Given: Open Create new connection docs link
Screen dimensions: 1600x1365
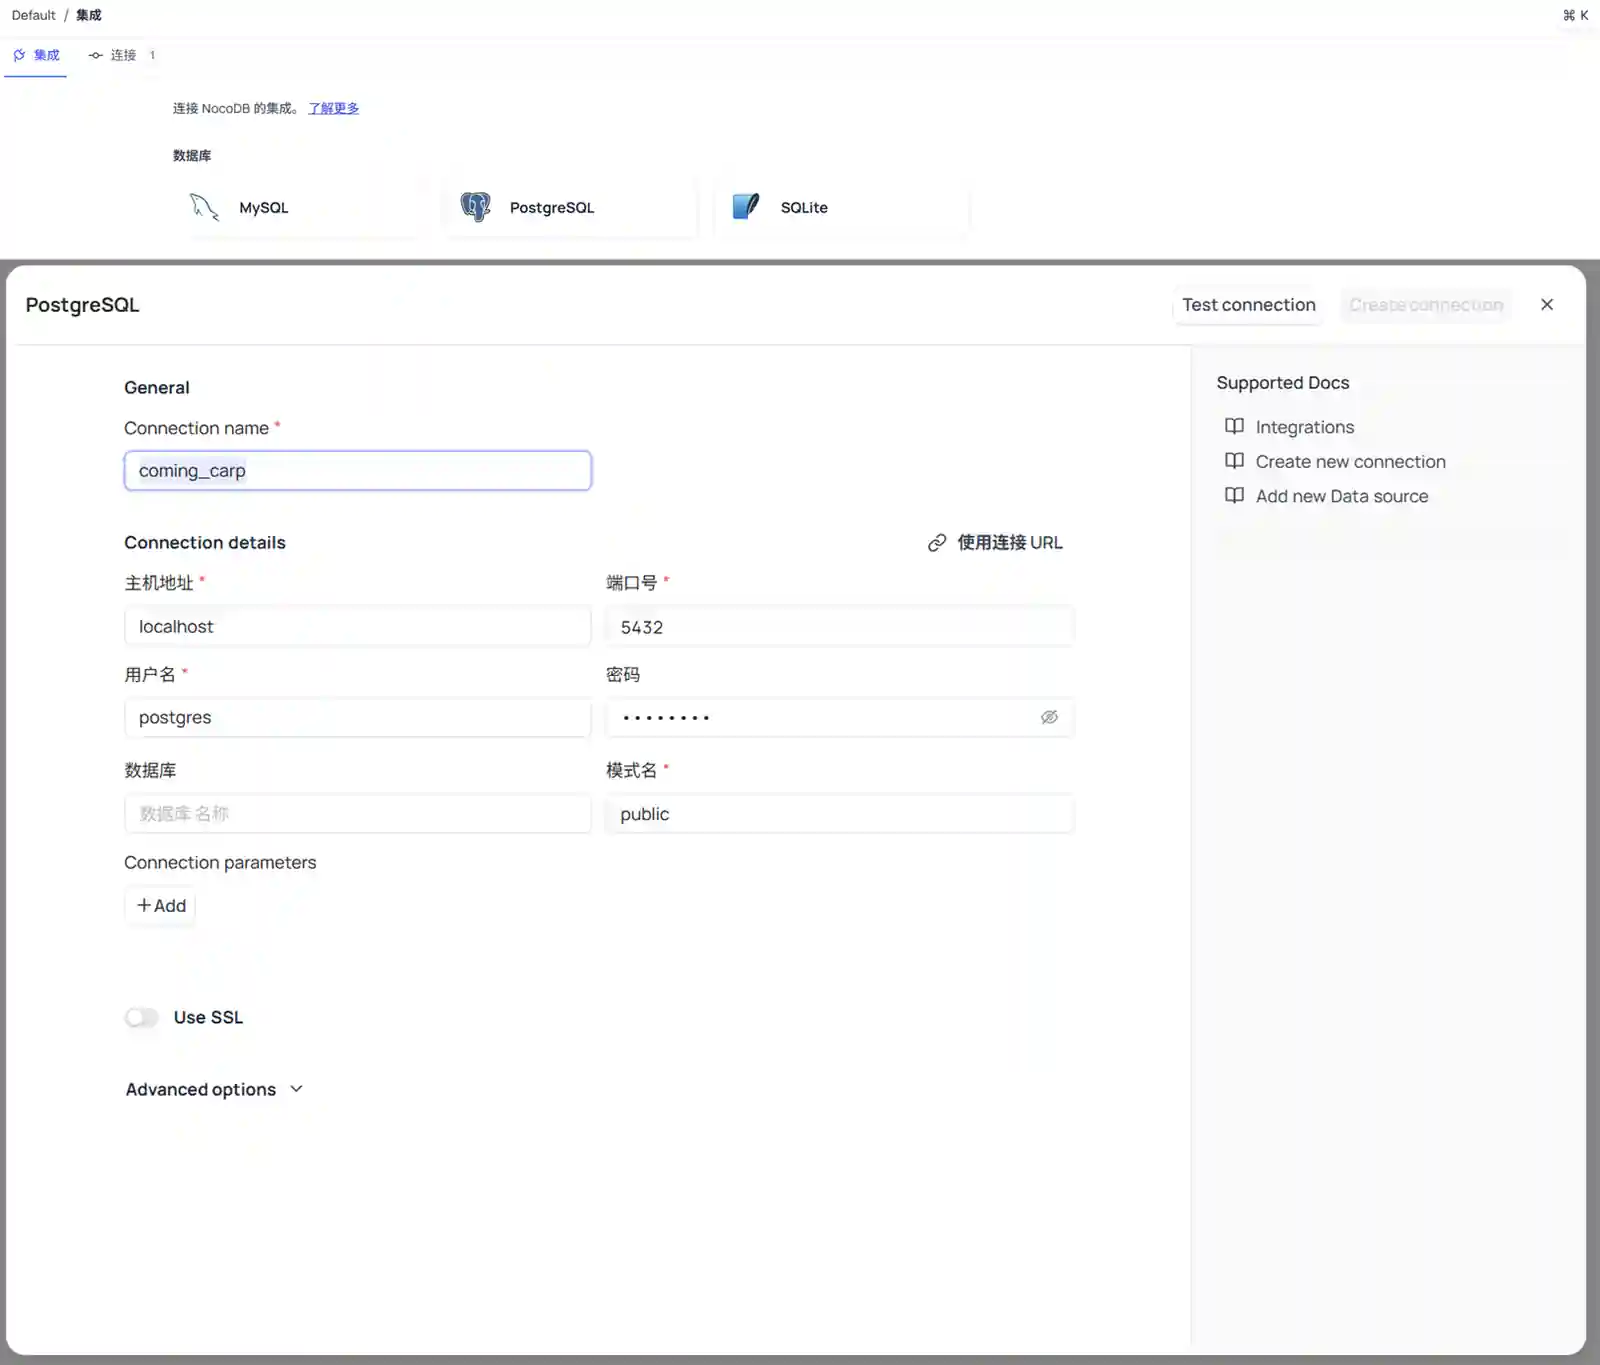Looking at the screenshot, I should tap(1351, 461).
